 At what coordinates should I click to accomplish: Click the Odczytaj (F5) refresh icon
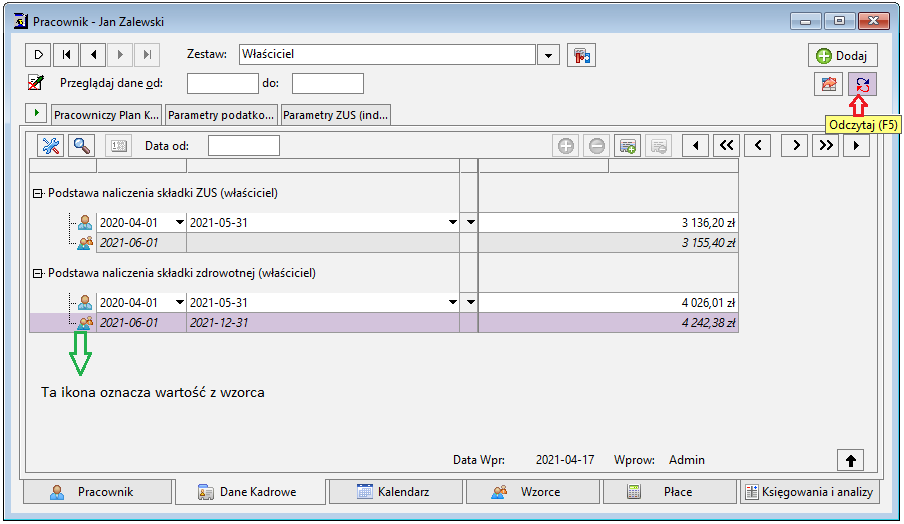pyautogui.click(x=862, y=84)
